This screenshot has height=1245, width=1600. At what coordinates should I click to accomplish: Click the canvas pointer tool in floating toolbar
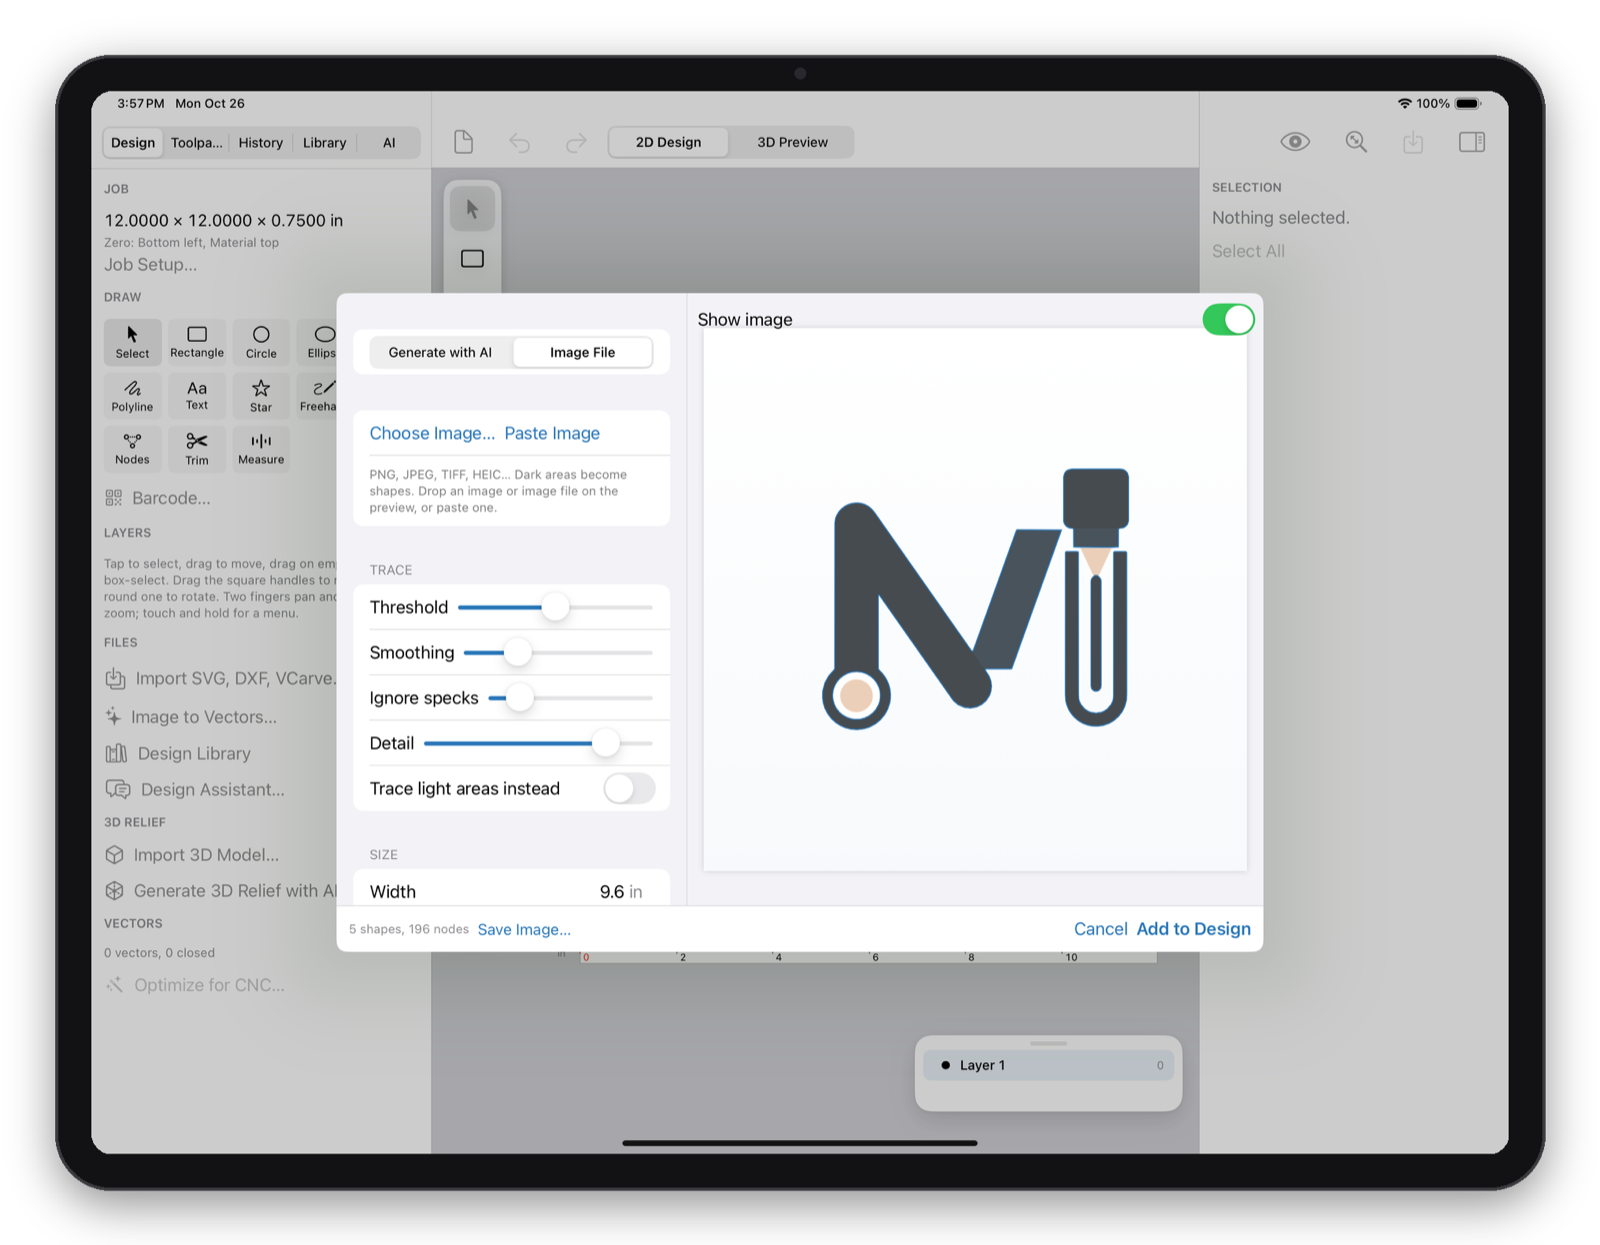point(472,210)
